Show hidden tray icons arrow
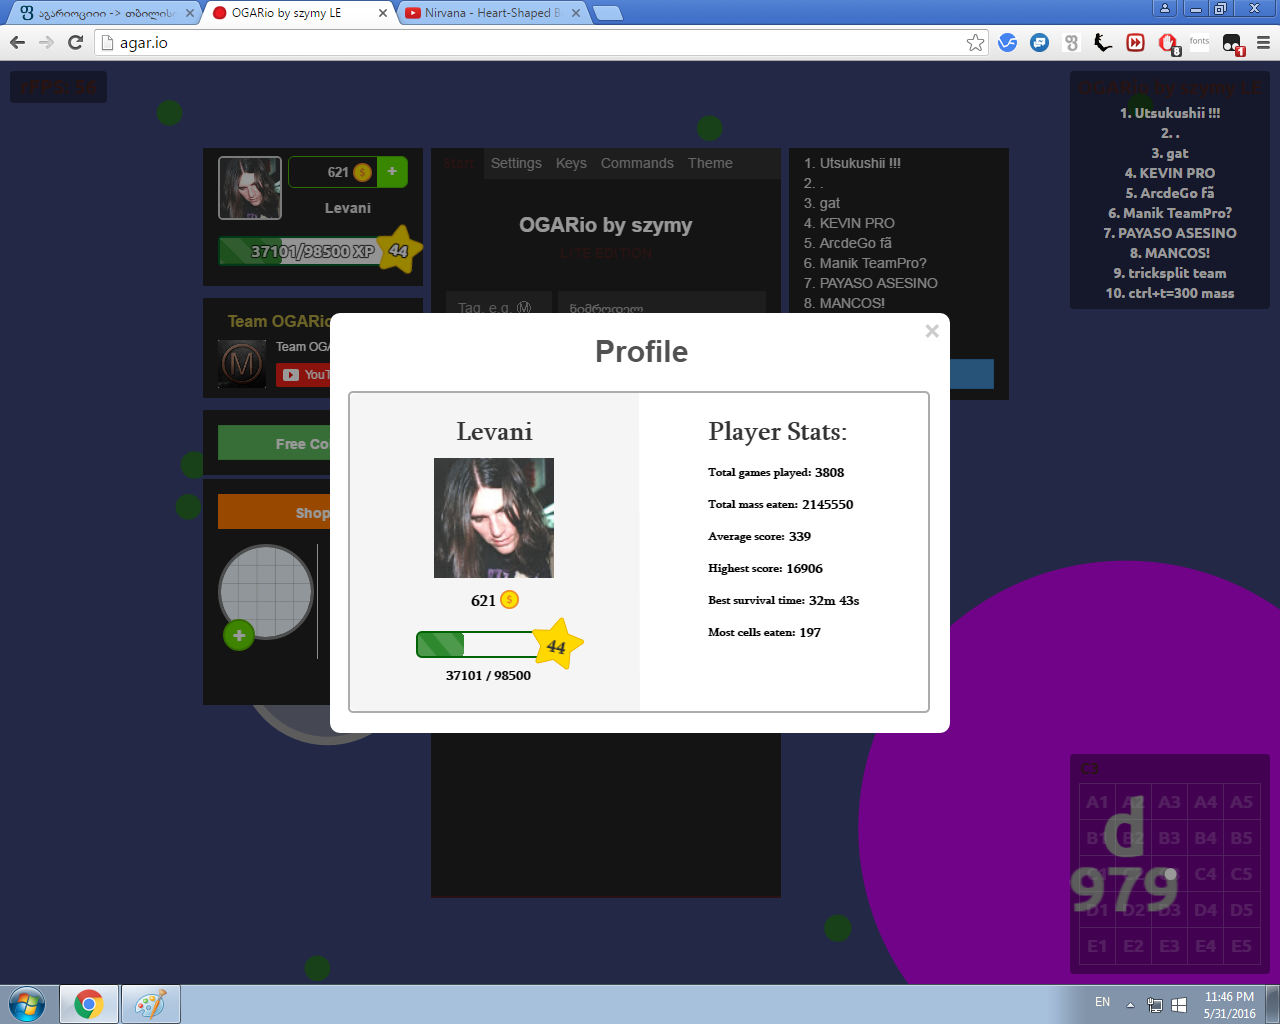The image size is (1280, 1024). click(x=1130, y=1005)
